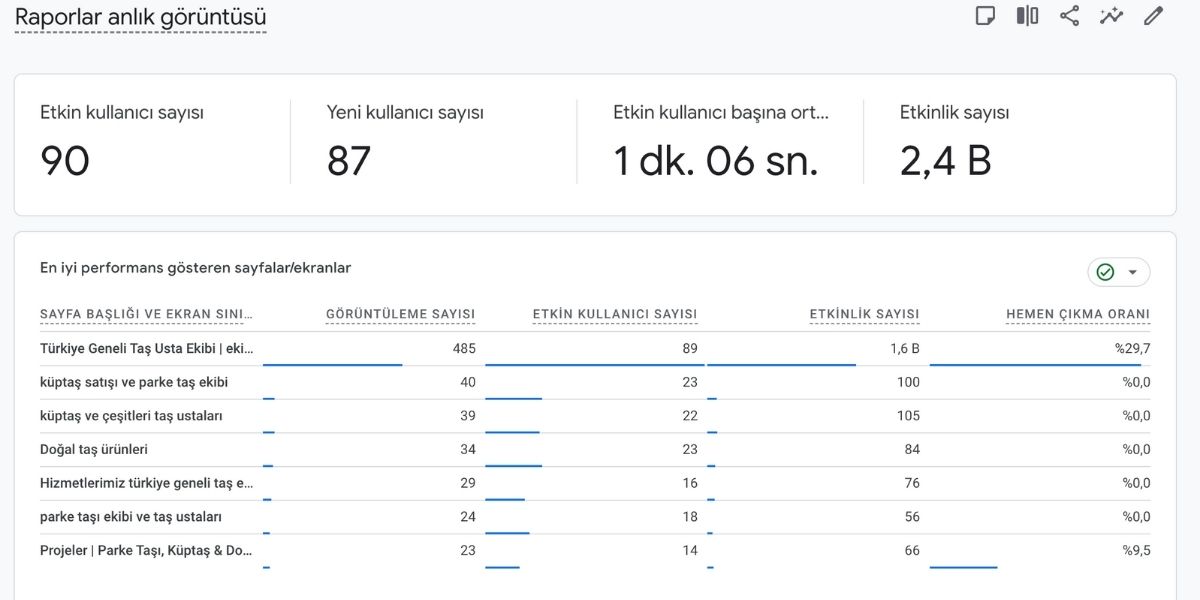Click the 'HEMEN ÇIKMA ORANI' column header

pos(1077,314)
